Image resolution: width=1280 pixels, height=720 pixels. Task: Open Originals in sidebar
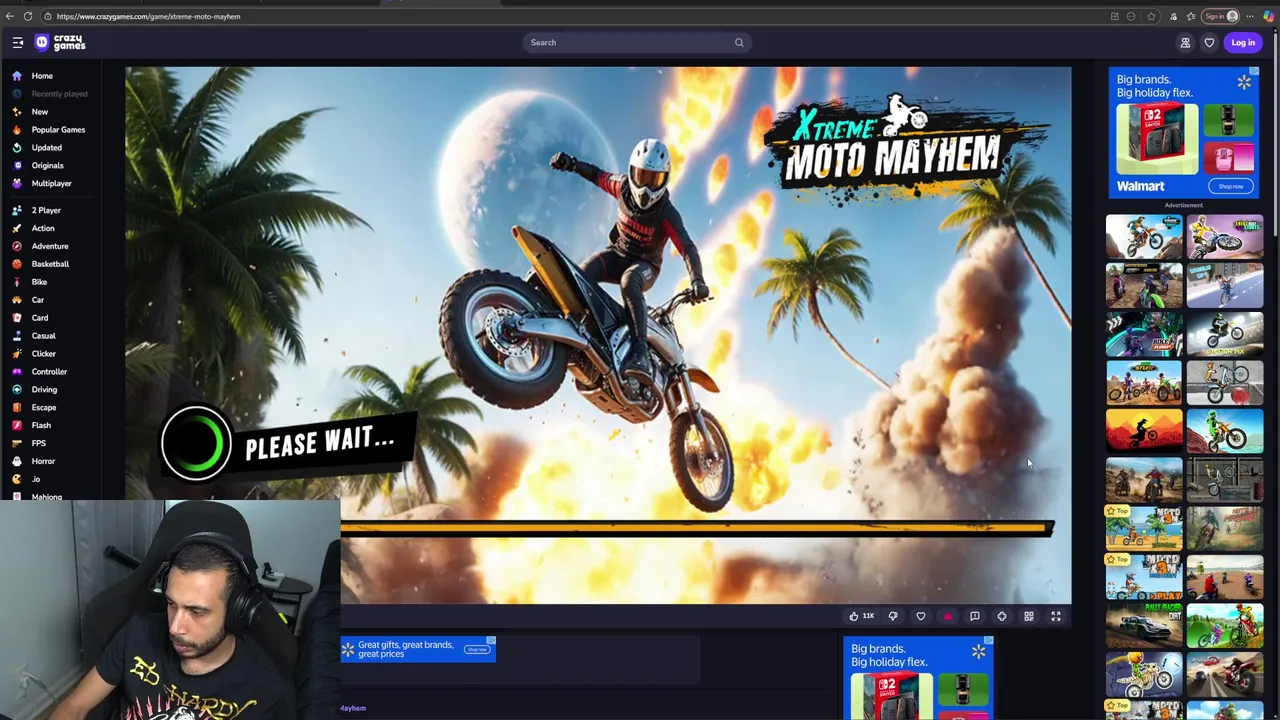(x=47, y=166)
